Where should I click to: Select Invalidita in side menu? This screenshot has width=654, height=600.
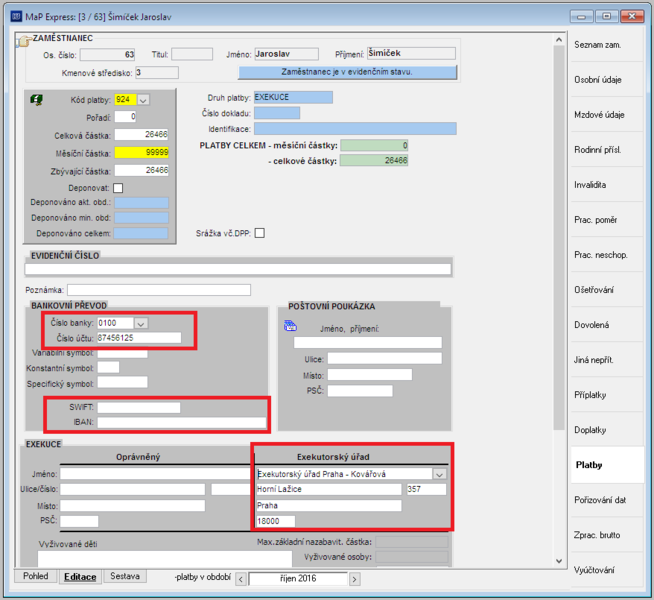click(606, 185)
